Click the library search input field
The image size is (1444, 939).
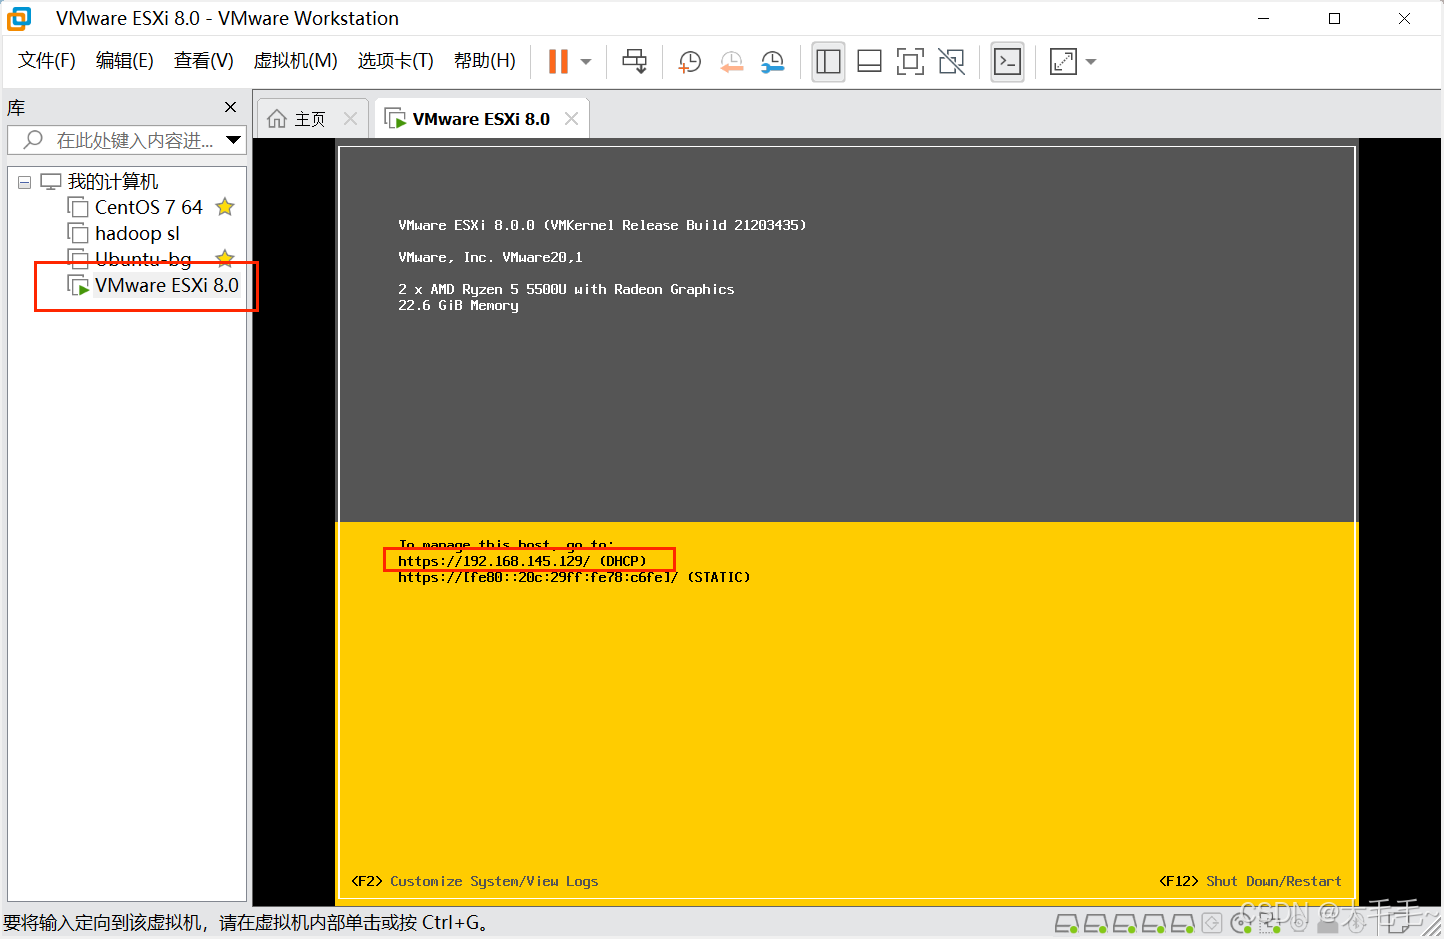pyautogui.click(x=125, y=140)
